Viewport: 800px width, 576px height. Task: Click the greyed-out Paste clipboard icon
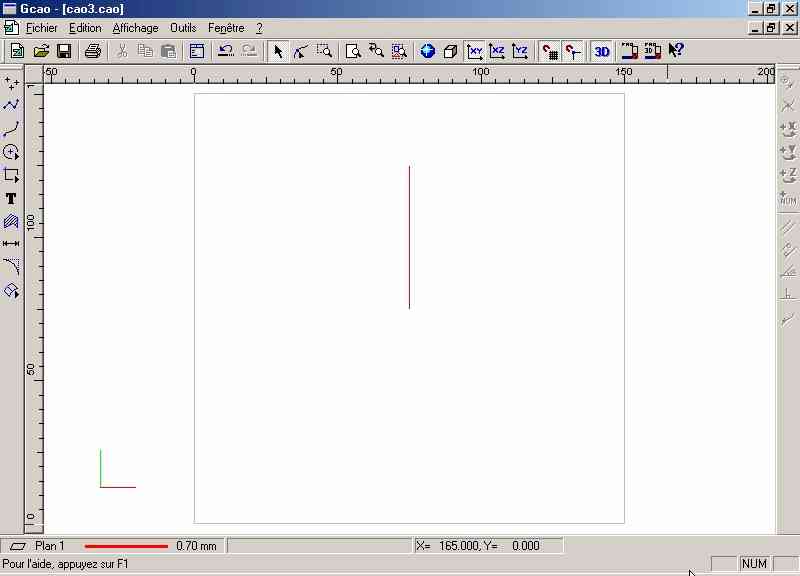coord(168,51)
